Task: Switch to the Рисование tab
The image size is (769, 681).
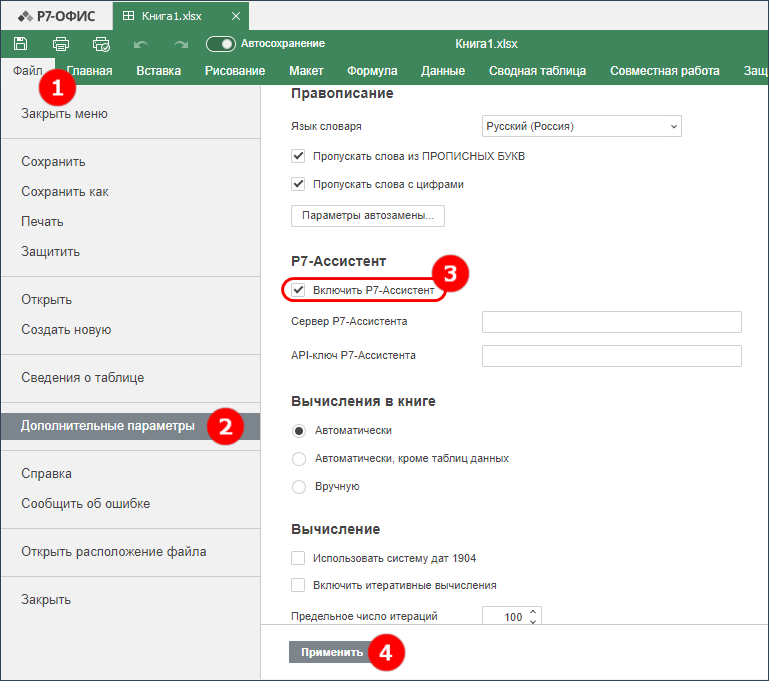Action: (235, 71)
